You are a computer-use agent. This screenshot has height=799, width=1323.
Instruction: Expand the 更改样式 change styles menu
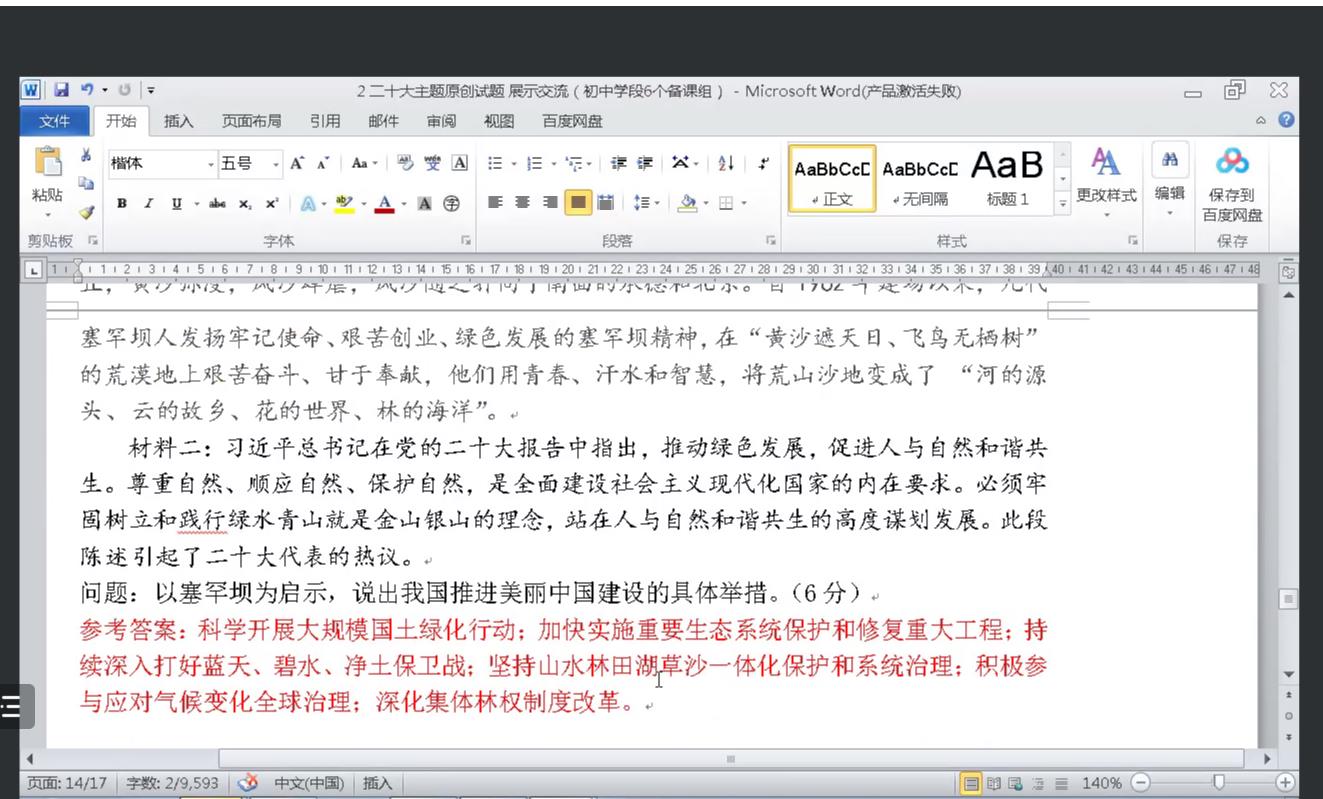(1105, 180)
